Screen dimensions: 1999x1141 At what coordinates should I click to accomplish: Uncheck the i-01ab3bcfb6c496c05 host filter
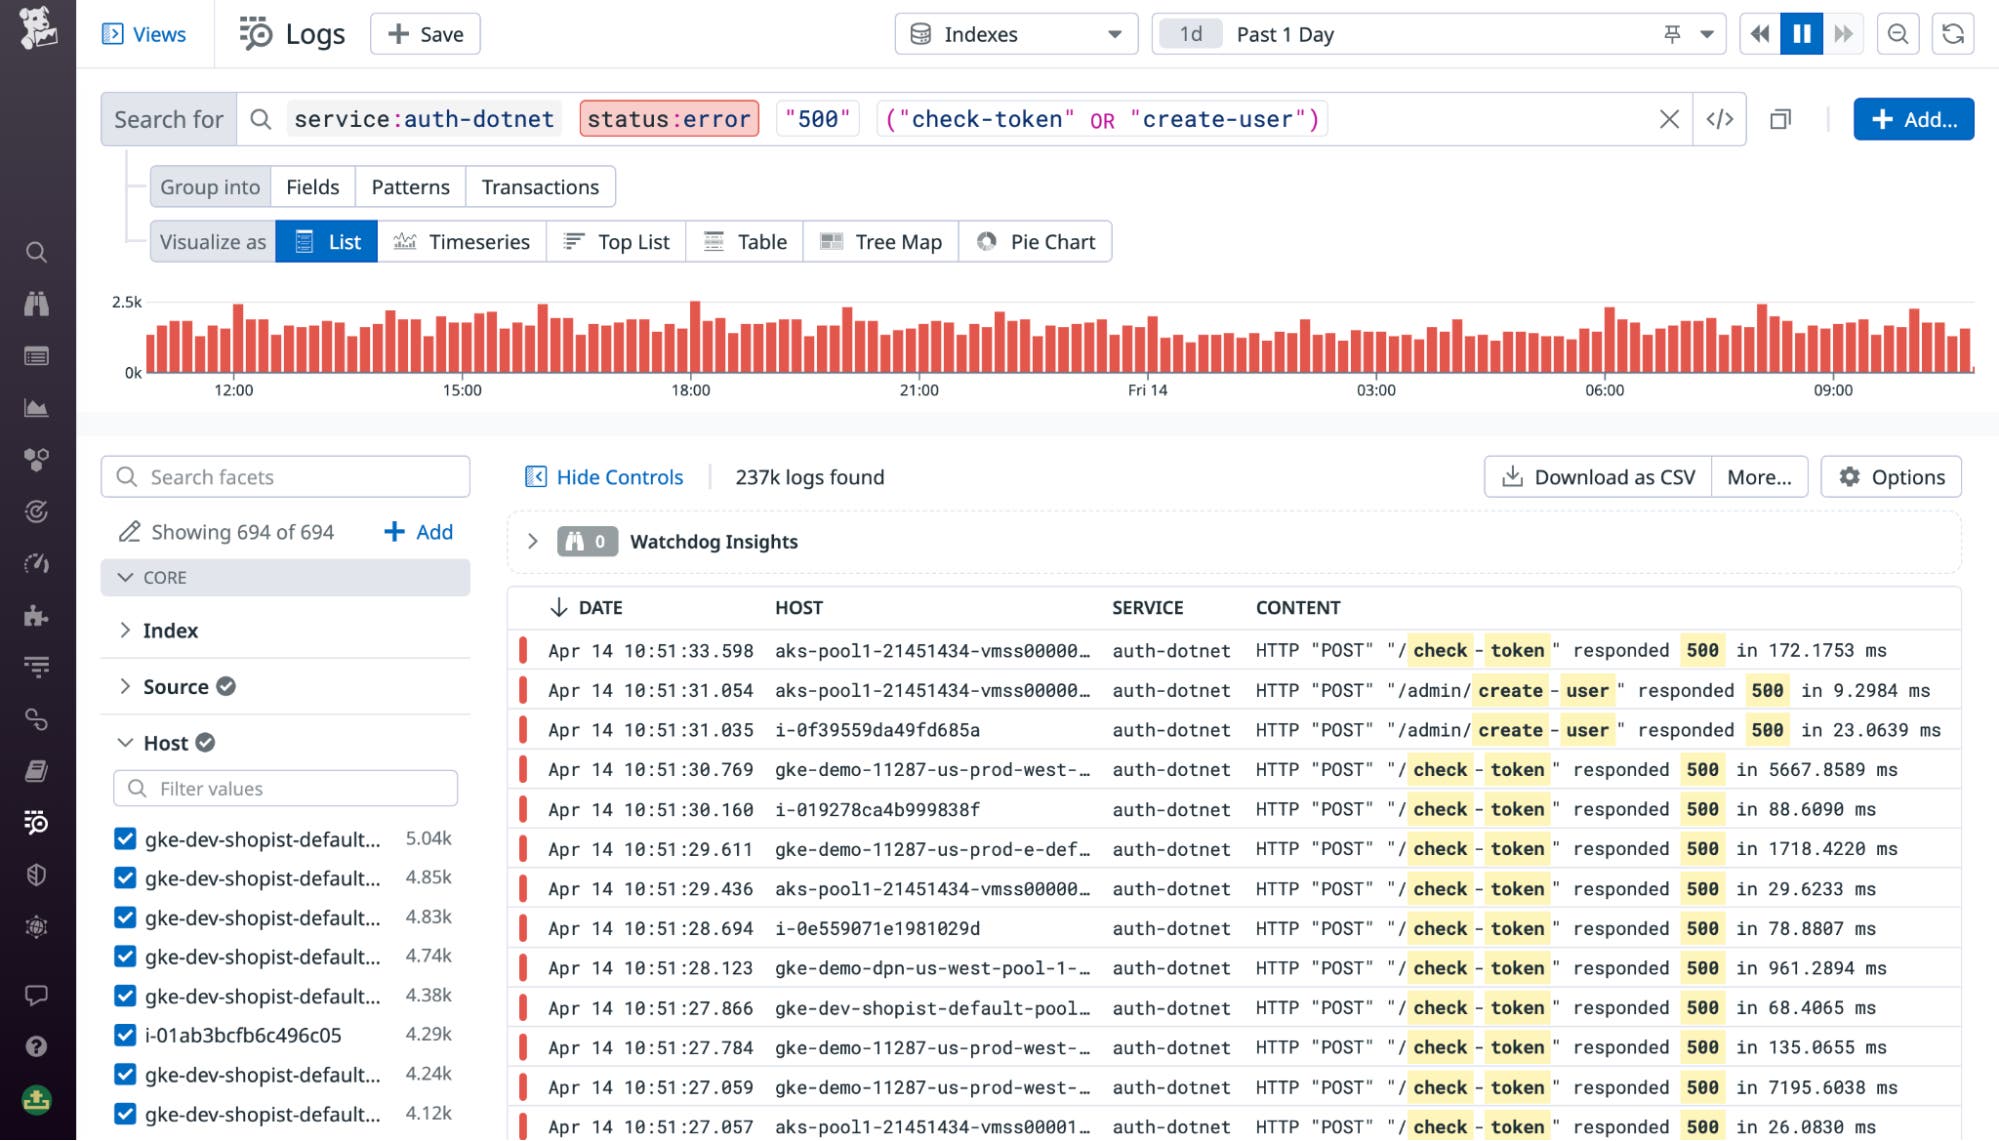125,1035
